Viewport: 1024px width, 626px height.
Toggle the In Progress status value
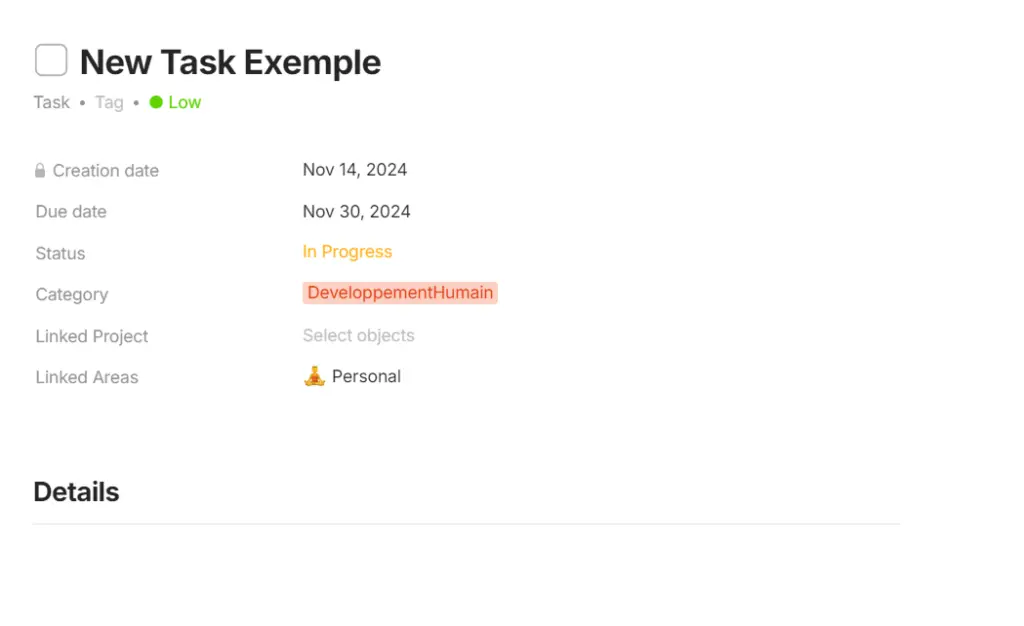point(347,251)
